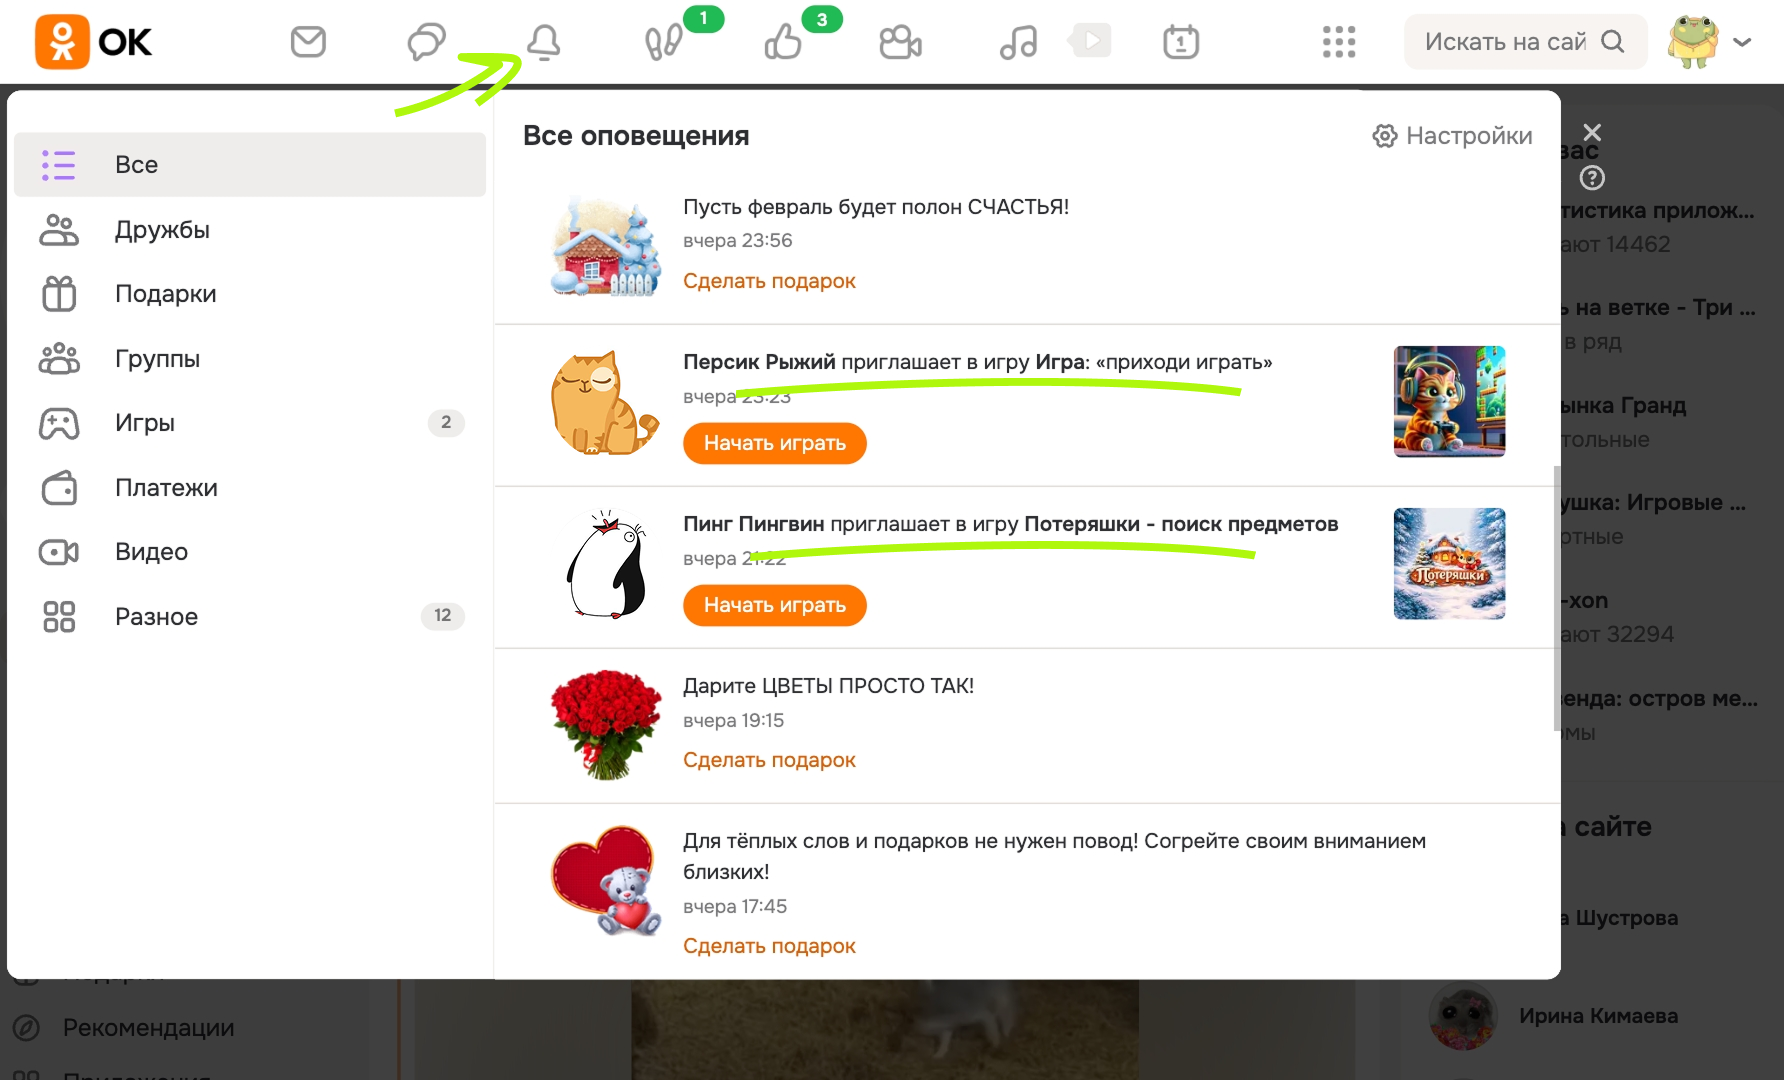Click Начать играть for Персик Рыжий invite

click(x=775, y=443)
